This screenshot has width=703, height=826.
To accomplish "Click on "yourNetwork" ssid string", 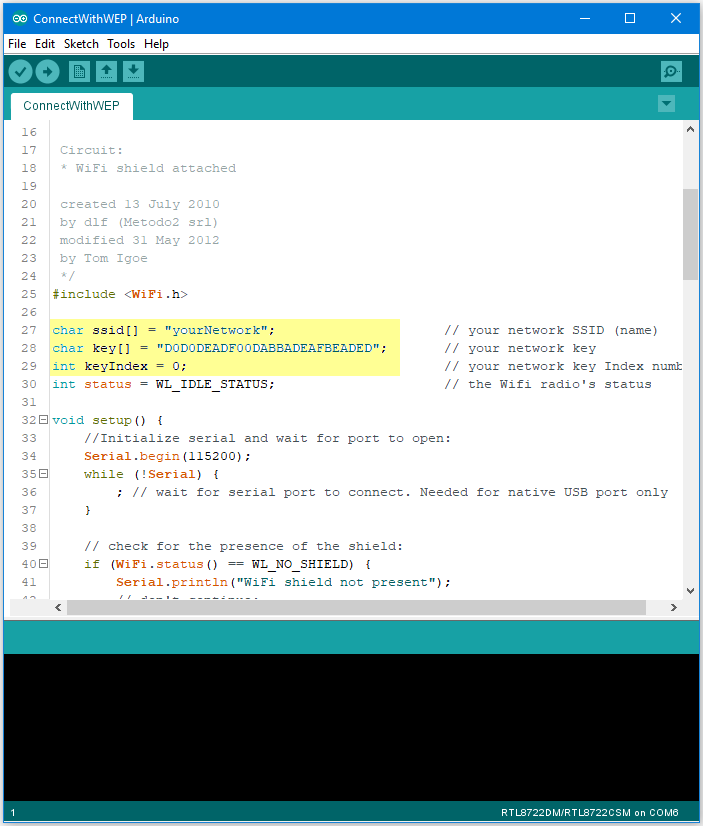I will pos(215,330).
